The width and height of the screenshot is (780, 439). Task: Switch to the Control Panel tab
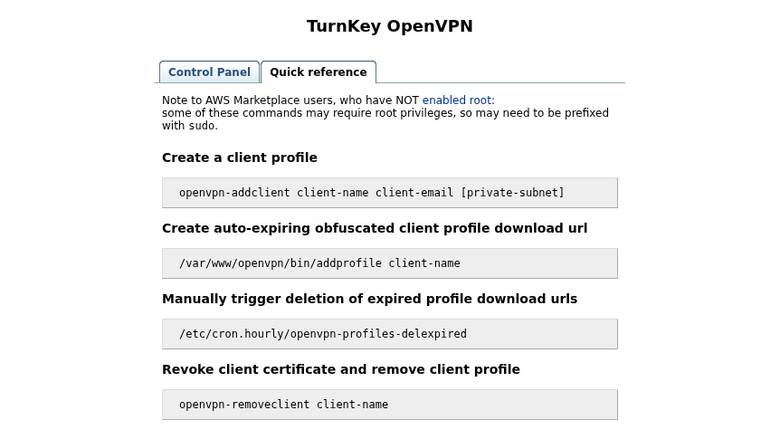pos(209,72)
